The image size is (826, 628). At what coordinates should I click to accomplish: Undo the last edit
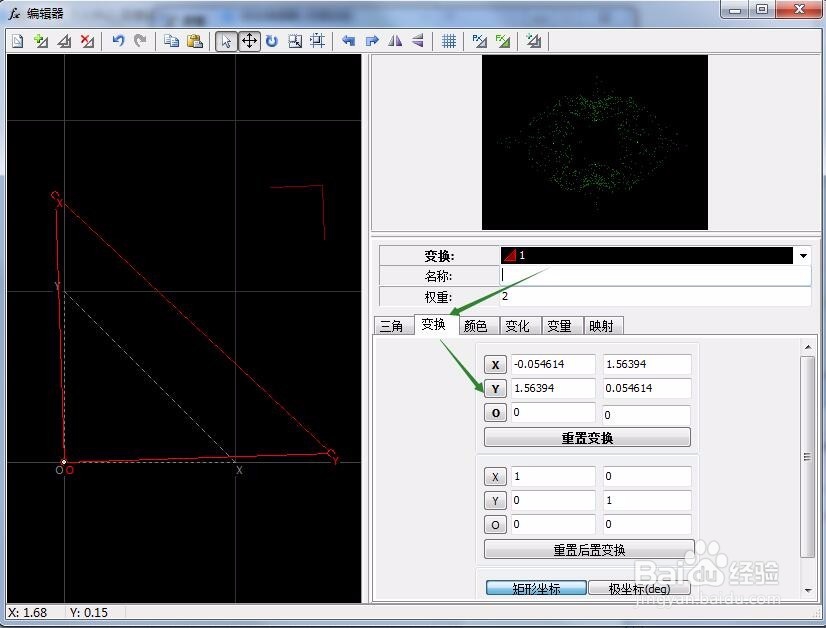119,41
